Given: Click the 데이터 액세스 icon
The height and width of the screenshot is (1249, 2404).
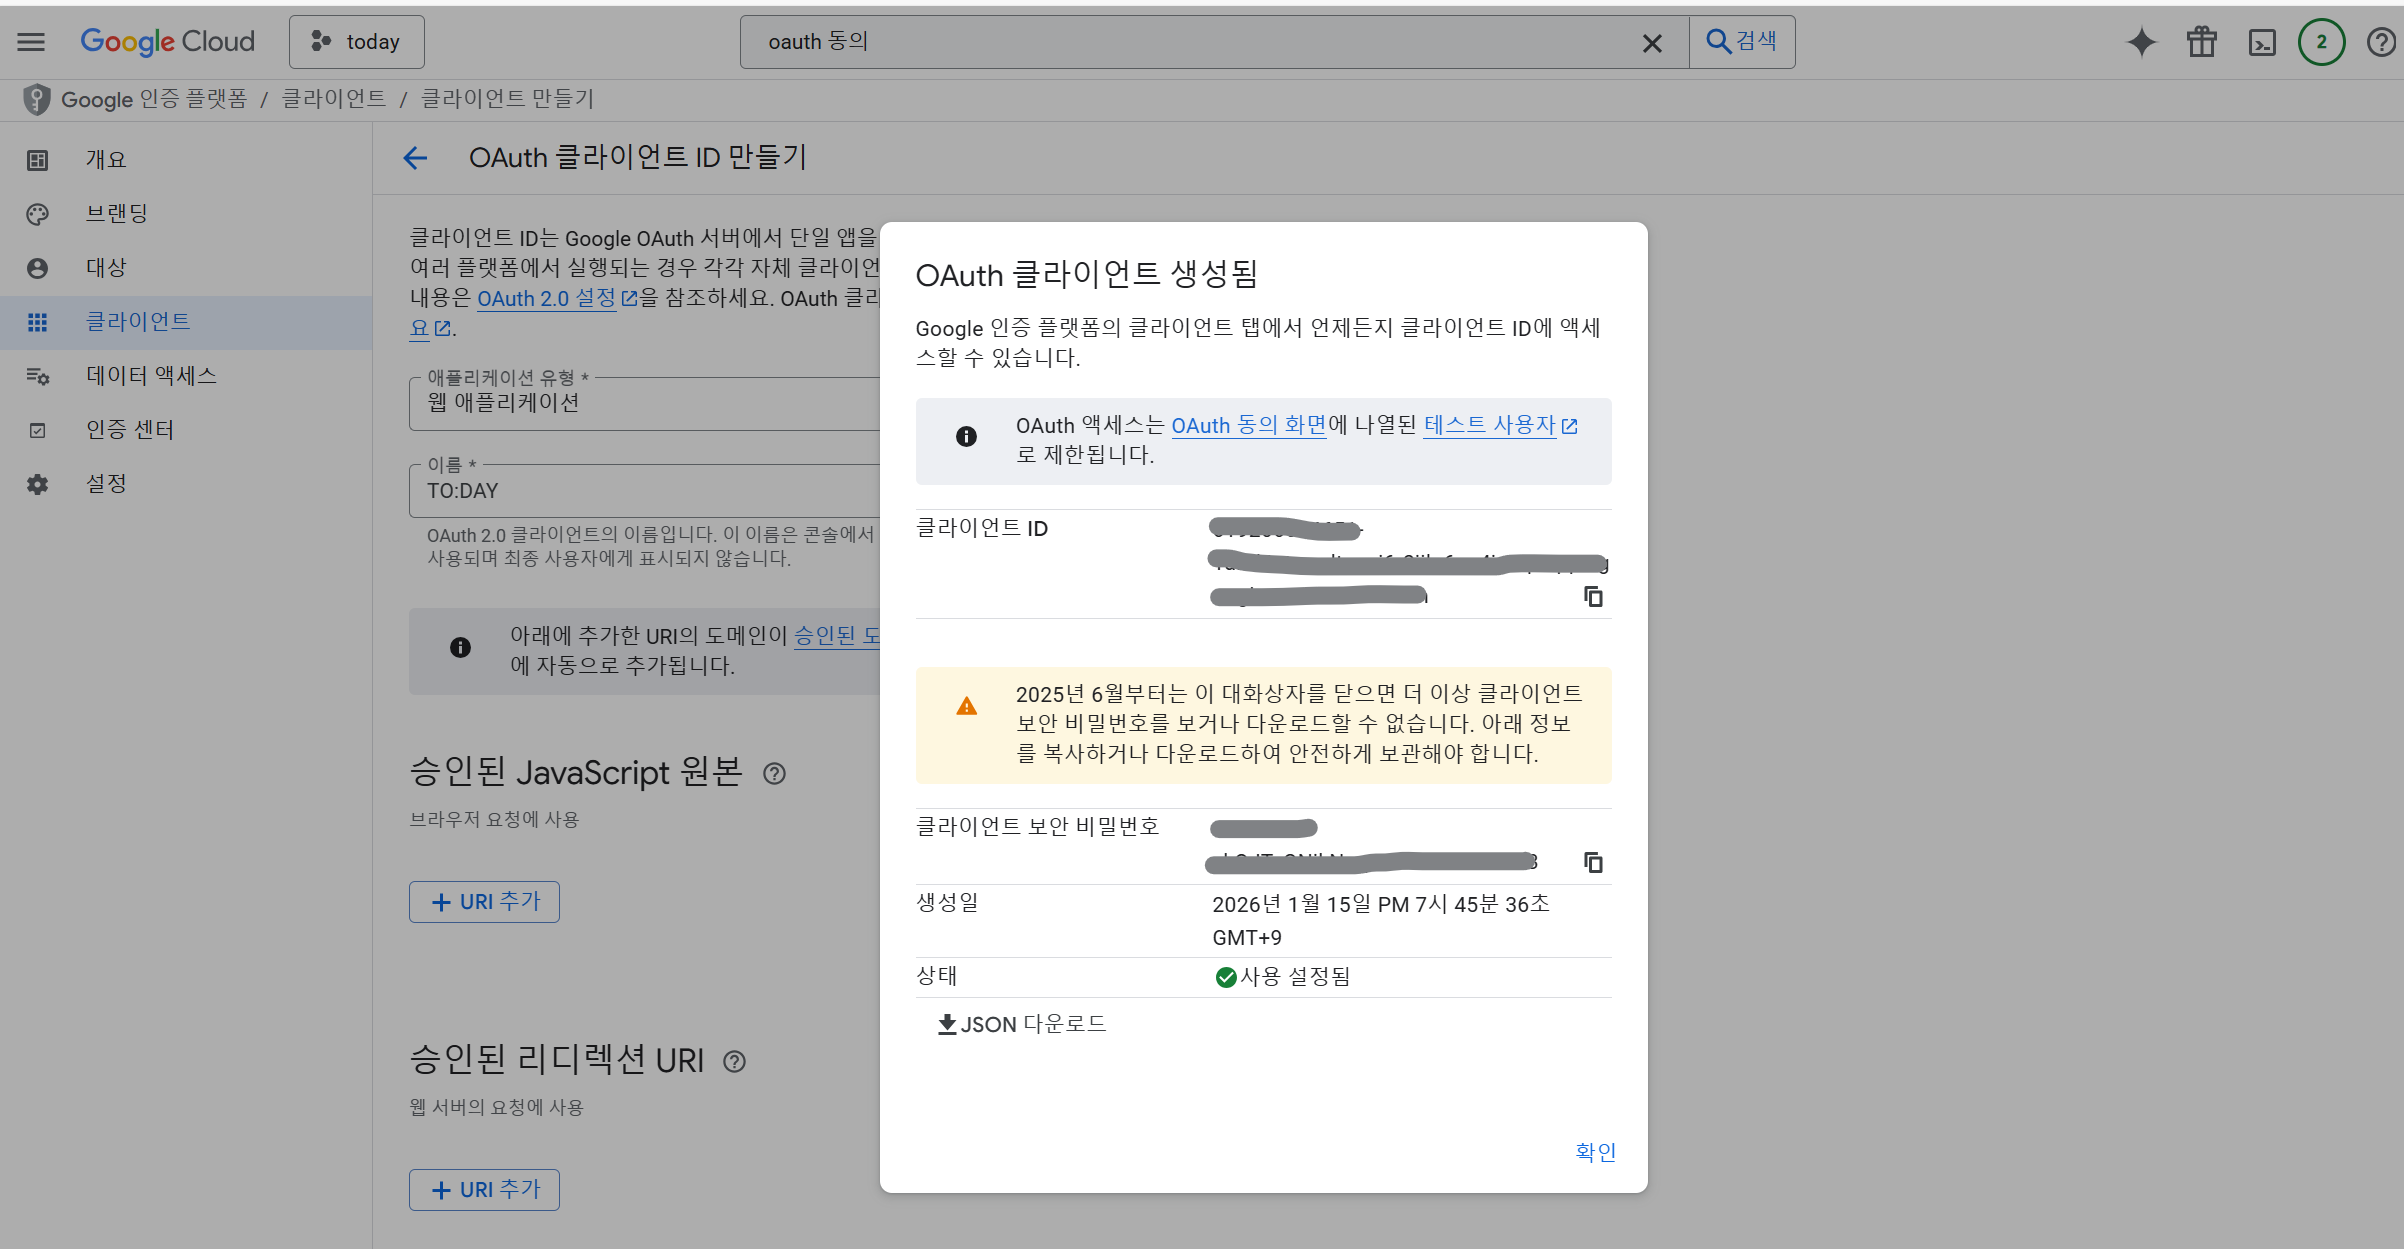Looking at the screenshot, I should [x=37, y=376].
